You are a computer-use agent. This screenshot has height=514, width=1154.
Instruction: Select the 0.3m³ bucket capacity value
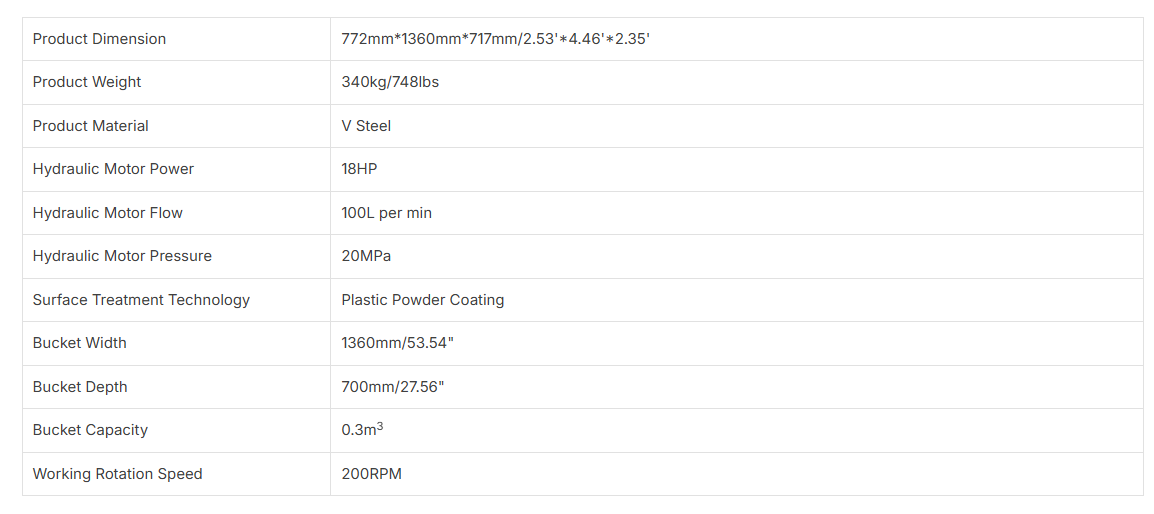(362, 430)
